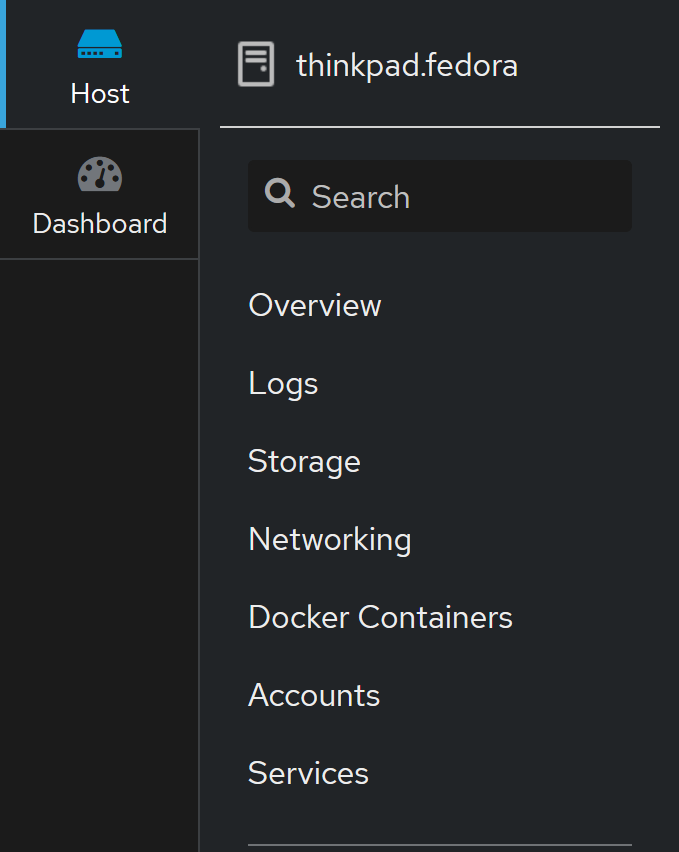Screen dimensions: 679x852
Task: Click inside the Search field
Action: (x=440, y=196)
